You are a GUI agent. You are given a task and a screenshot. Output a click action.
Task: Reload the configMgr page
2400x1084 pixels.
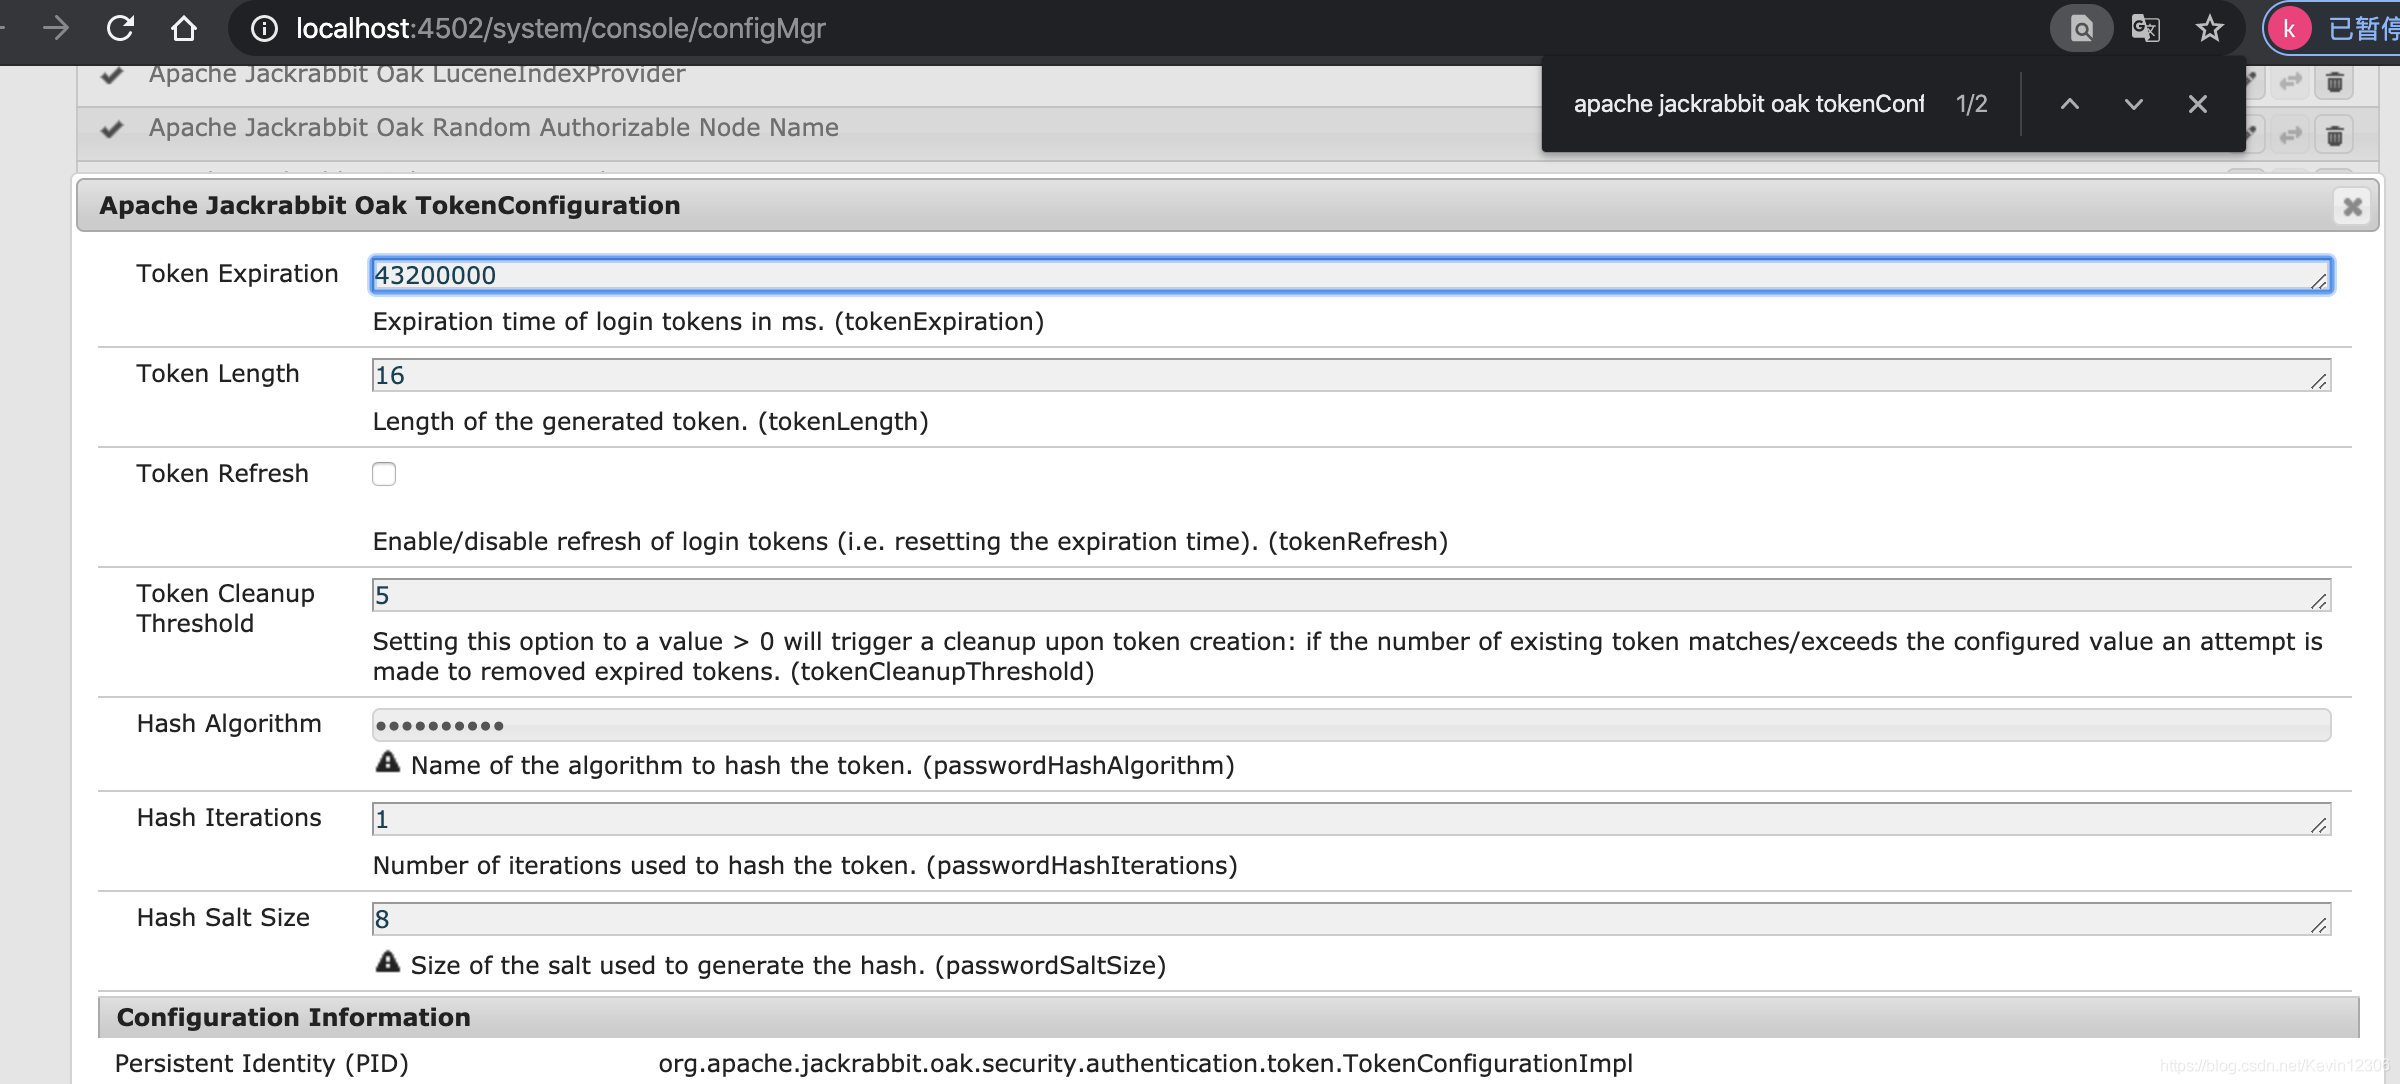(120, 28)
